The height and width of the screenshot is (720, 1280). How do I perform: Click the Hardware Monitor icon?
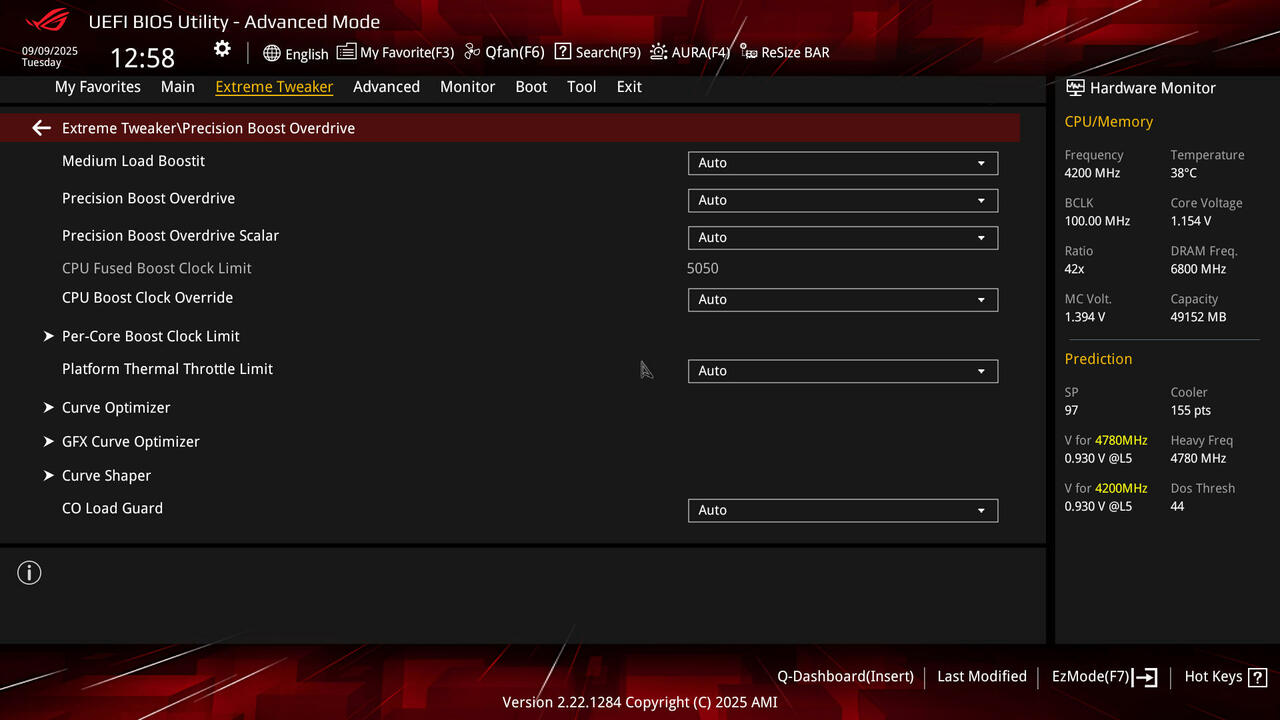(x=1075, y=88)
